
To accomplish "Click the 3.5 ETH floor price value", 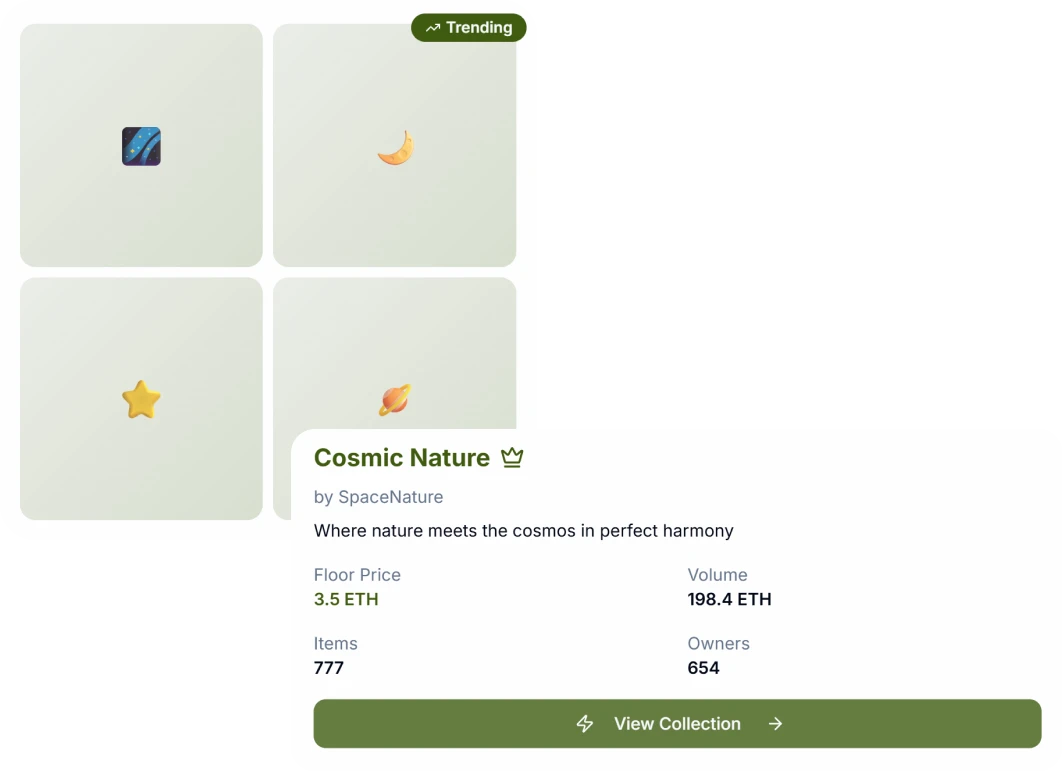I will point(346,599).
